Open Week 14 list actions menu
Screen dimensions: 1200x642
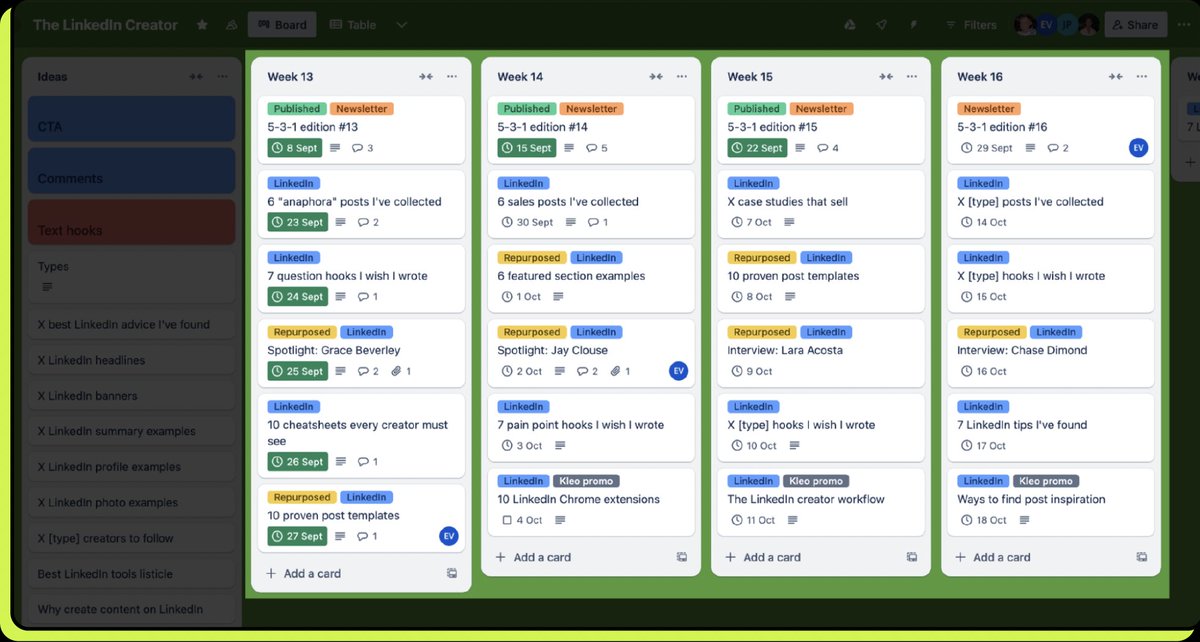[x=682, y=77]
